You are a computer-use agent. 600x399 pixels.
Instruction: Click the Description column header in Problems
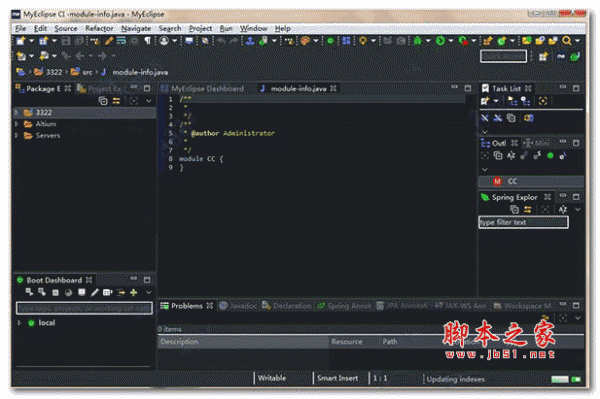point(243,342)
